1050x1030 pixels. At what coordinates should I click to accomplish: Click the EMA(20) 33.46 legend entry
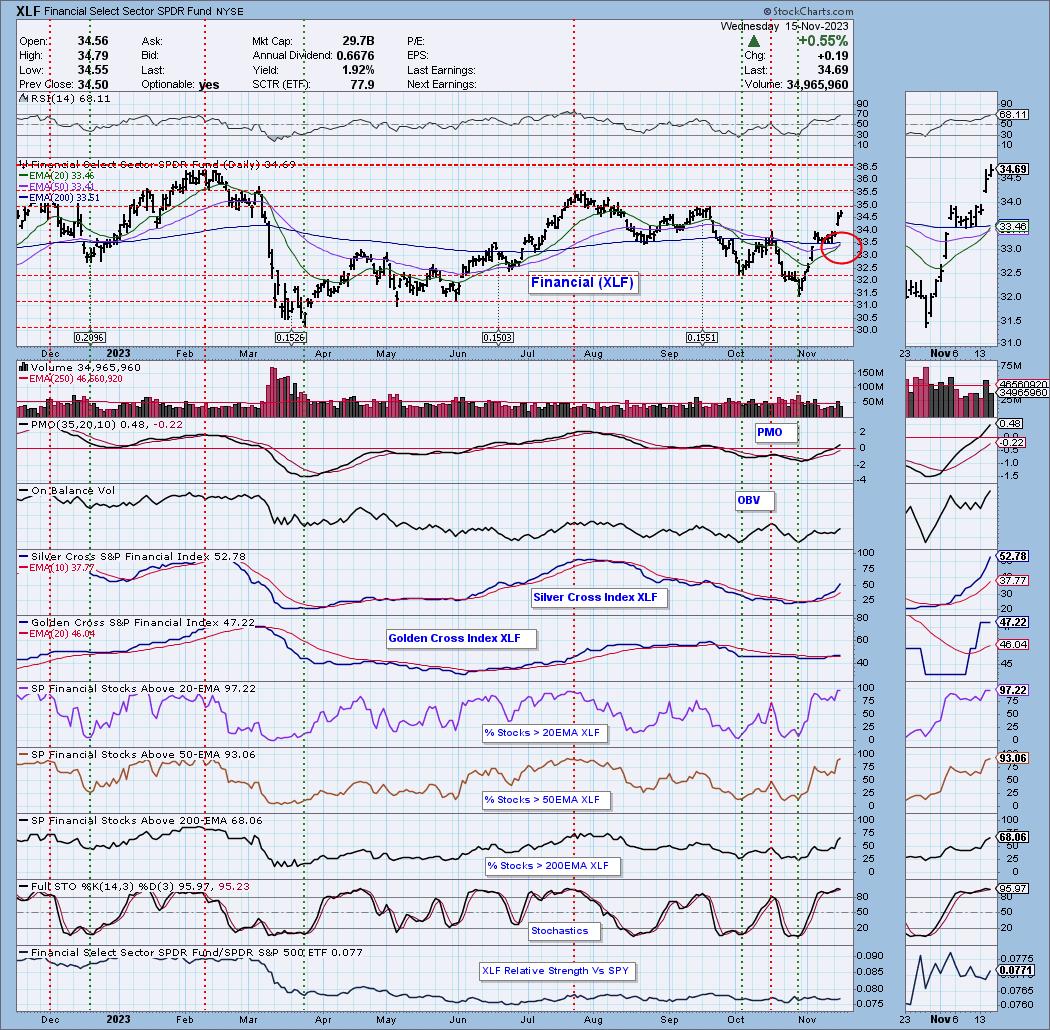pyautogui.click(x=56, y=175)
